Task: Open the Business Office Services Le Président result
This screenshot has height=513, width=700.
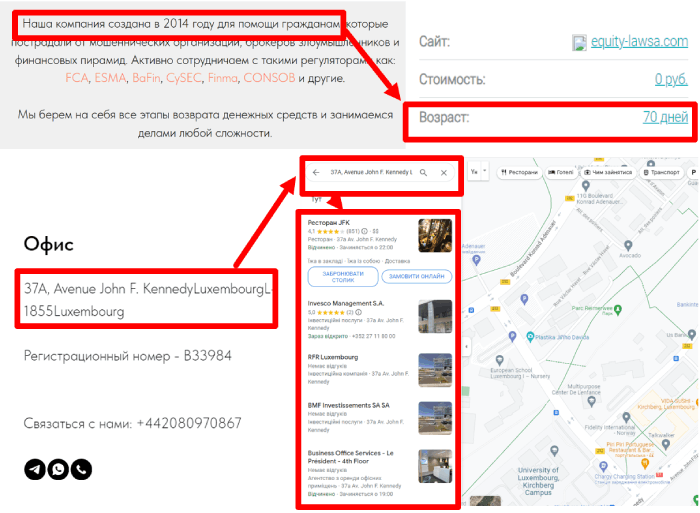Action: click(350, 457)
